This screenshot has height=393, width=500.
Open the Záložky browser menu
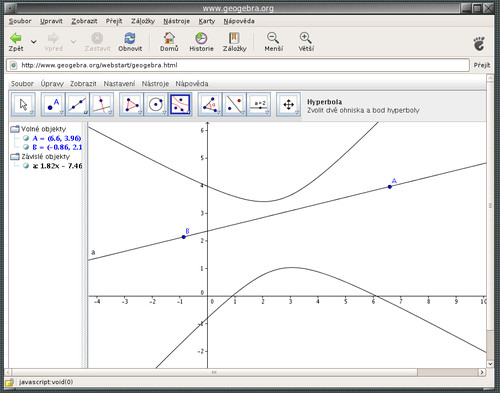pyautogui.click(x=143, y=21)
